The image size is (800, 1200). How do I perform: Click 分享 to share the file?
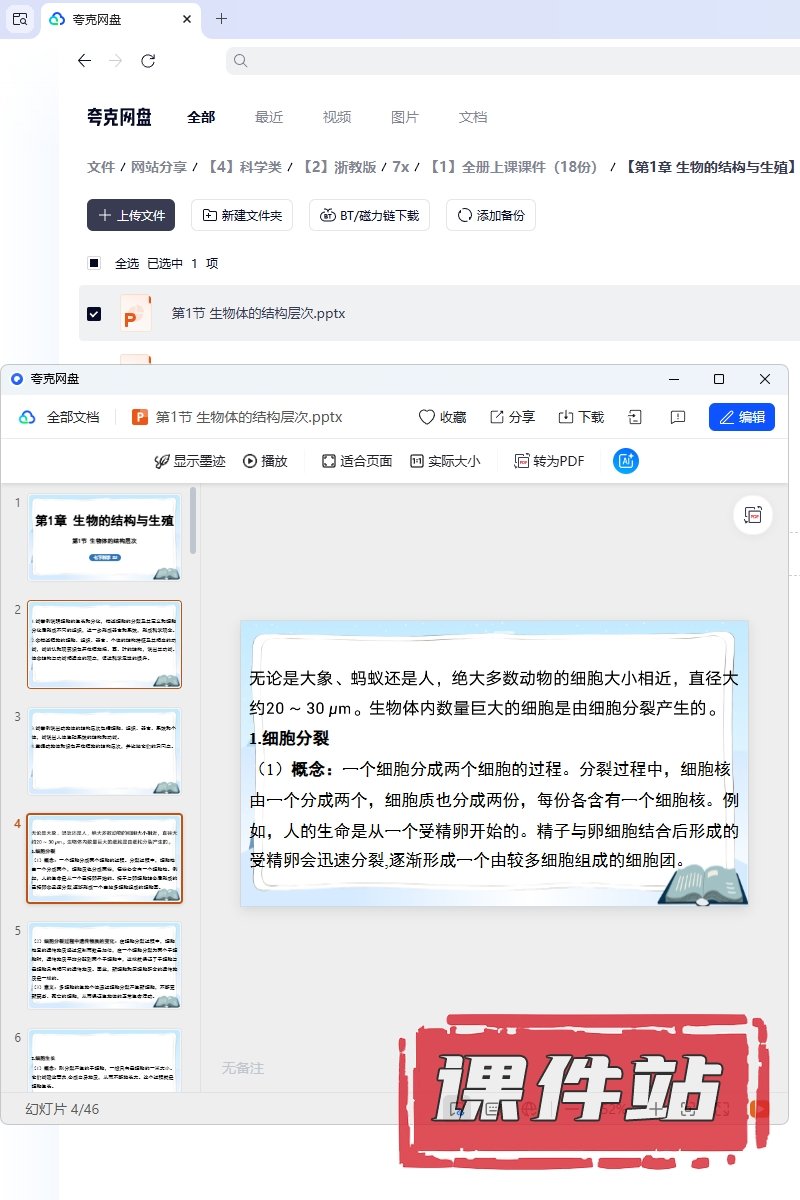[x=512, y=417]
